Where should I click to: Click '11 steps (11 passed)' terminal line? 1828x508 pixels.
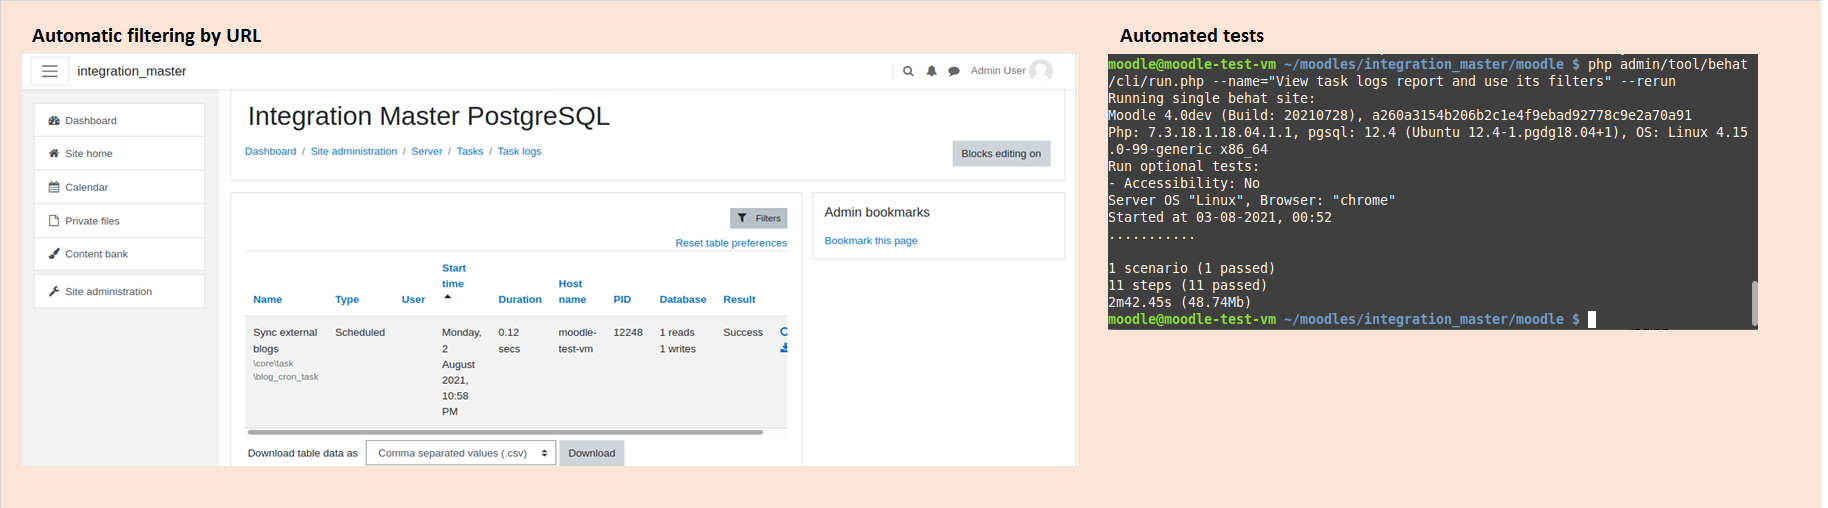tap(1187, 285)
